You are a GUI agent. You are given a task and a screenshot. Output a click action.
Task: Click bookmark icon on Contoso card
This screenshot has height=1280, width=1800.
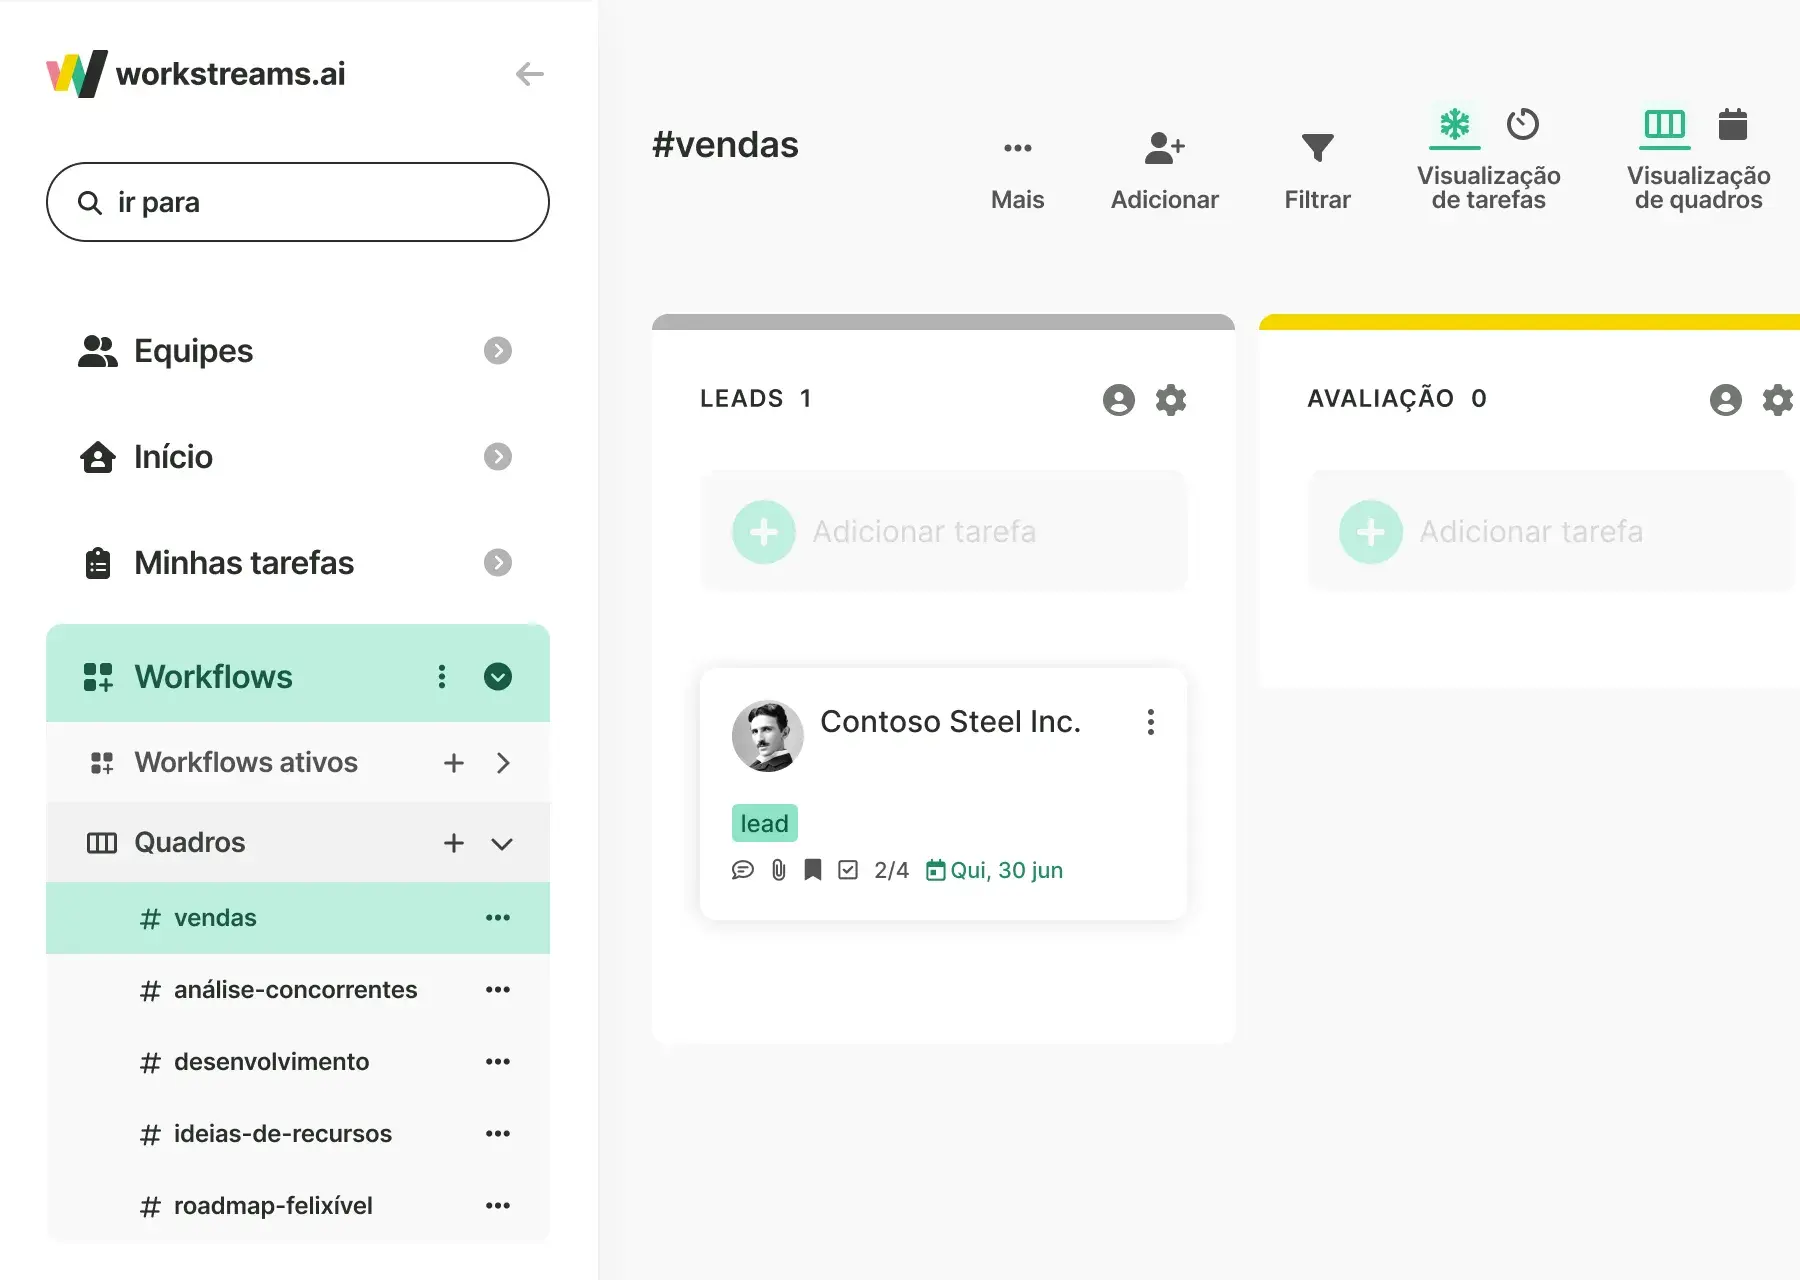coord(813,870)
